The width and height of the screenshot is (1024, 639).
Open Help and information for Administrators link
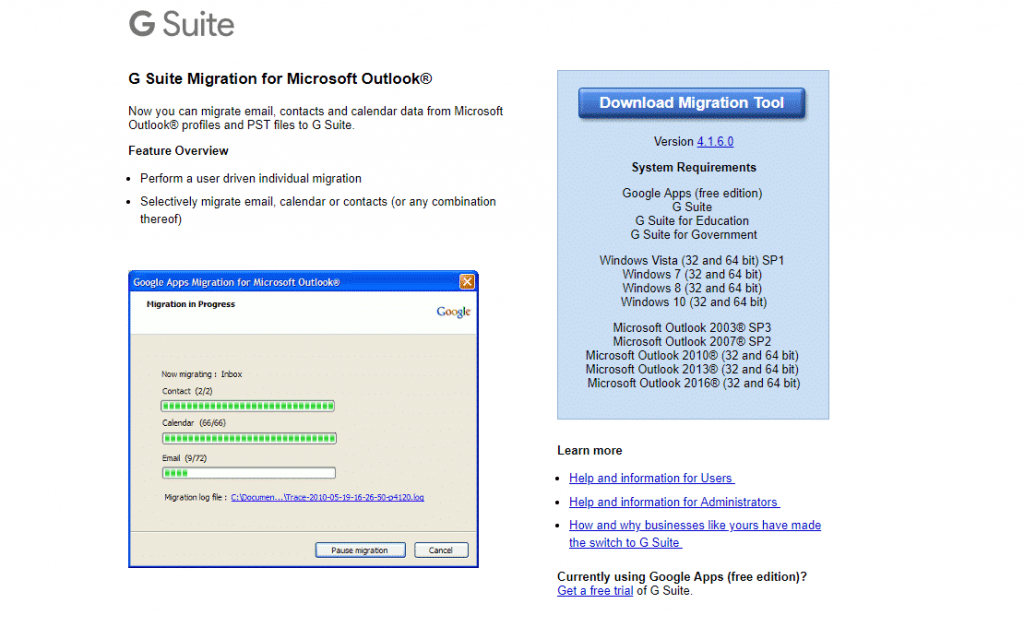click(x=674, y=502)
